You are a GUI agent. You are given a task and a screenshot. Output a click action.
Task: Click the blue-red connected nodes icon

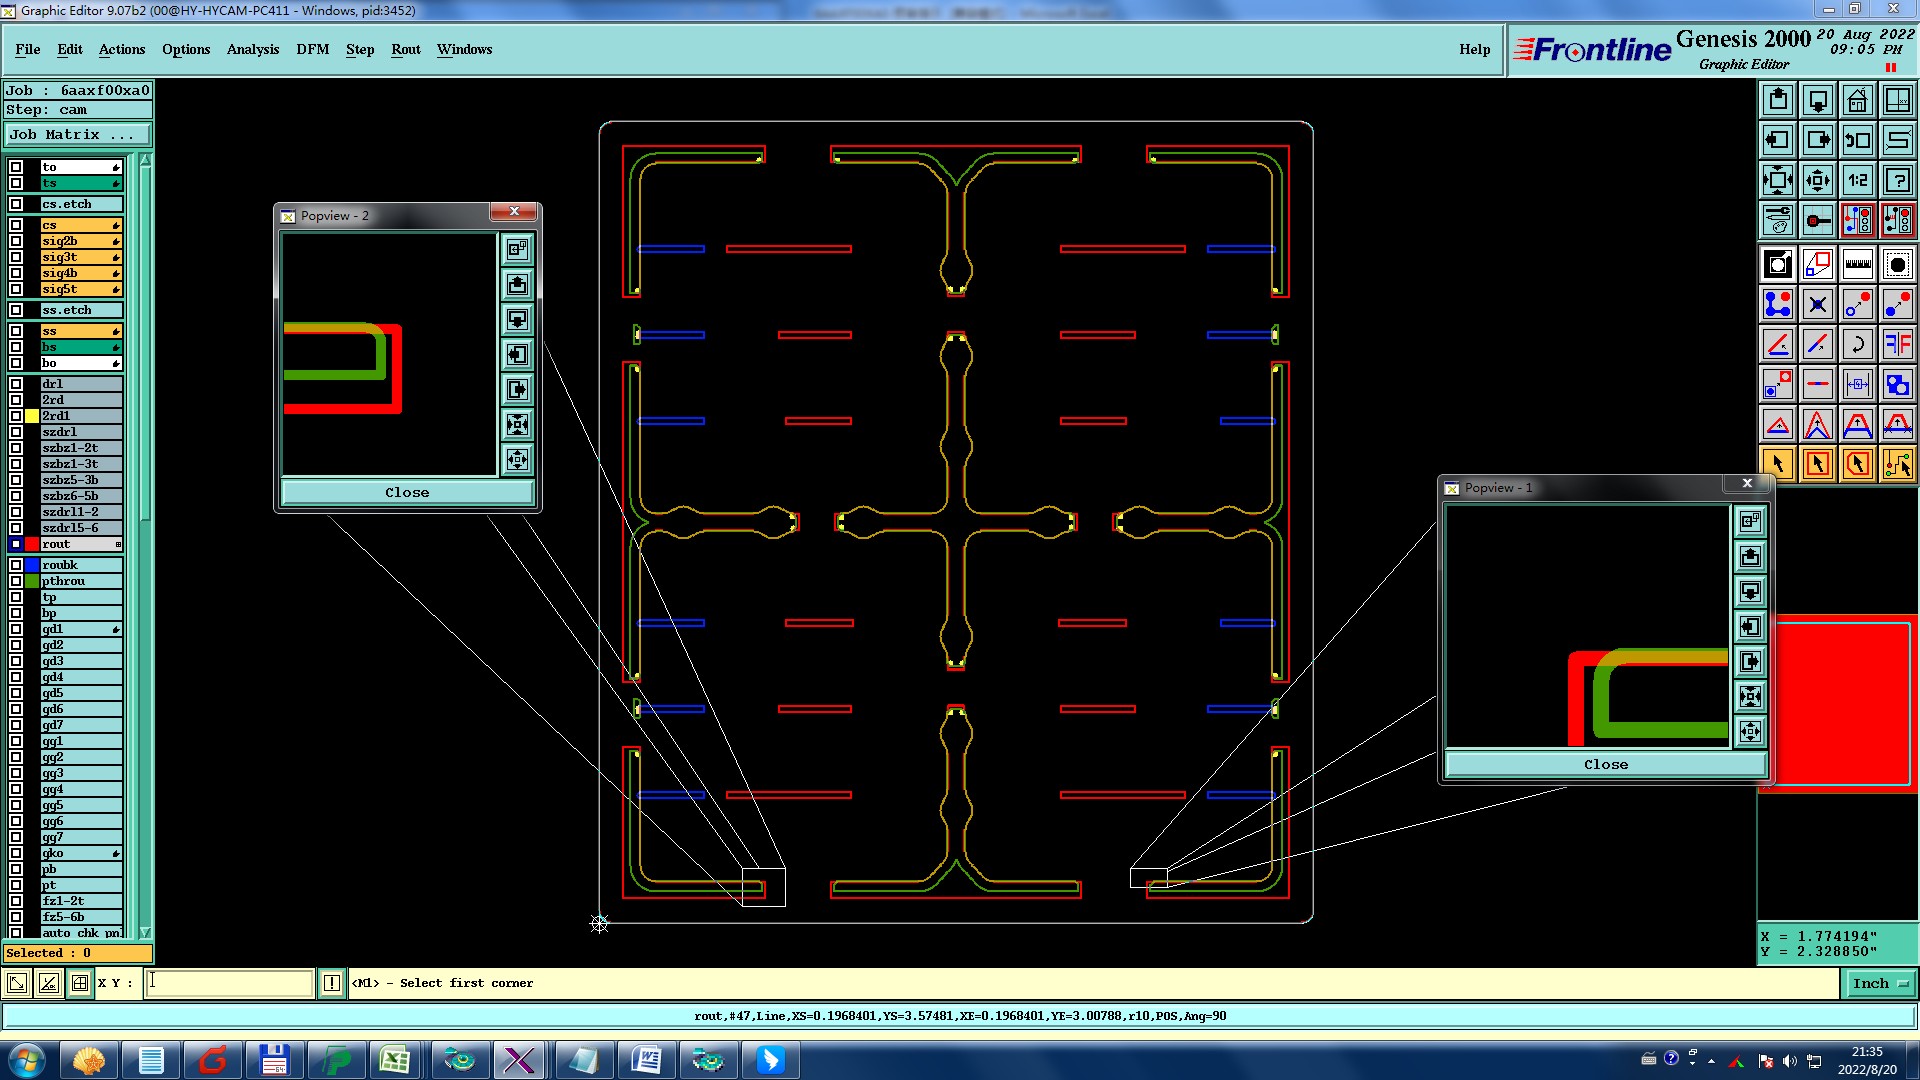click(1778, 304)
